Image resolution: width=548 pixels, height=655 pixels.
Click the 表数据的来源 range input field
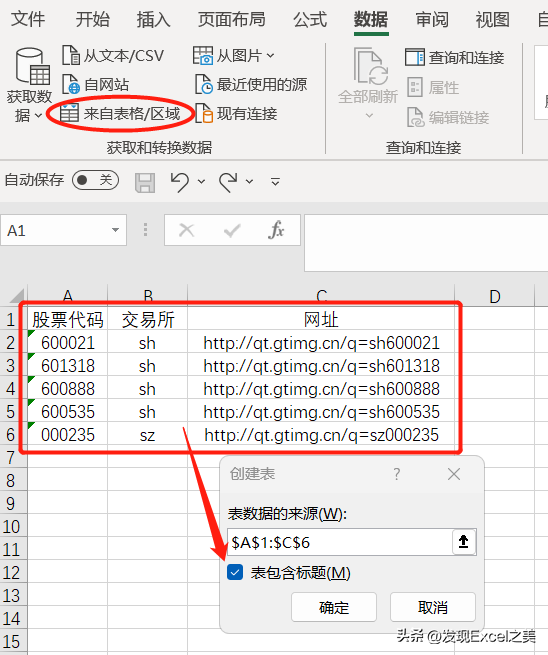pos(339,542)
